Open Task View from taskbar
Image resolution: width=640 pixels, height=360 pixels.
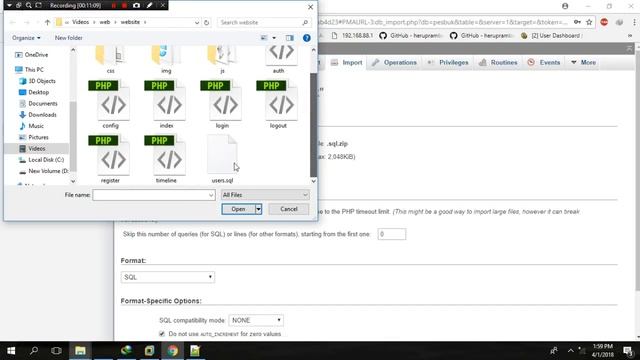[56, 351]
